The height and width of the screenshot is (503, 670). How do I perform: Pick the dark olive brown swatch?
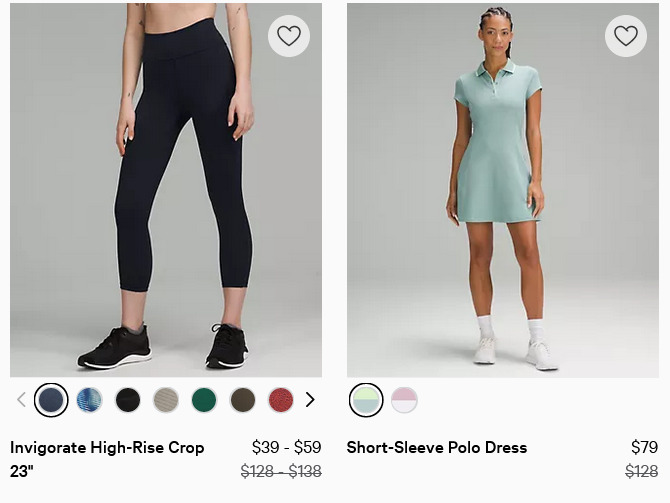click(243, 400)
